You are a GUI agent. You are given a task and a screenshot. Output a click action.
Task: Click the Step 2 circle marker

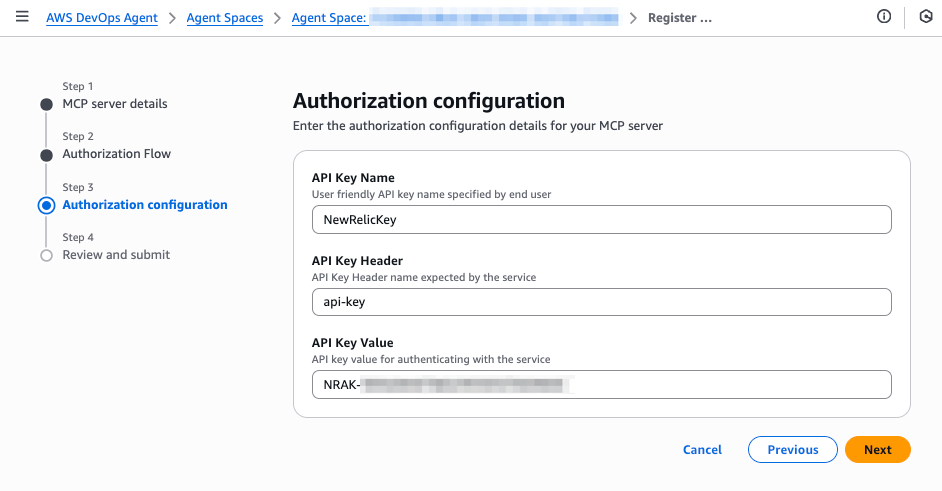[x=46, y=155]
